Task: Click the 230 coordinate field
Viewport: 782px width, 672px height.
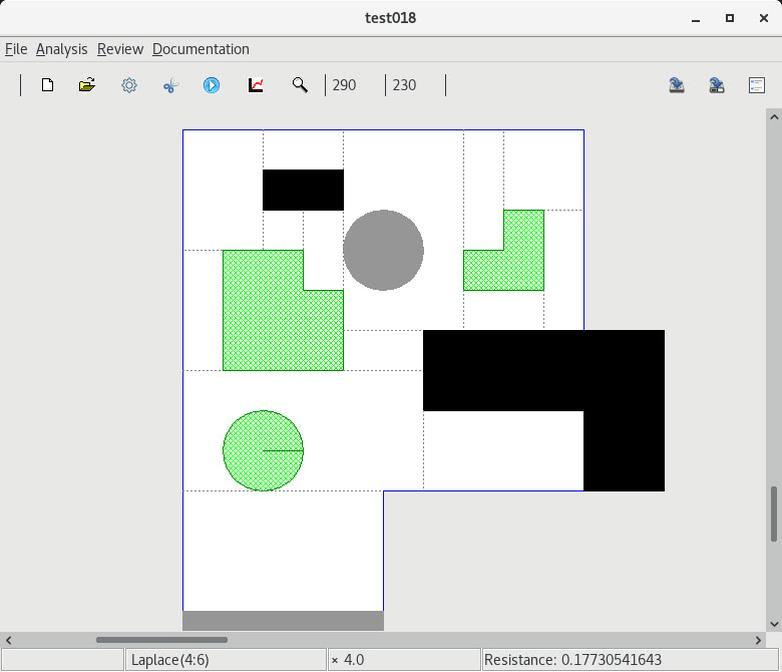Action: pos(414,85)
